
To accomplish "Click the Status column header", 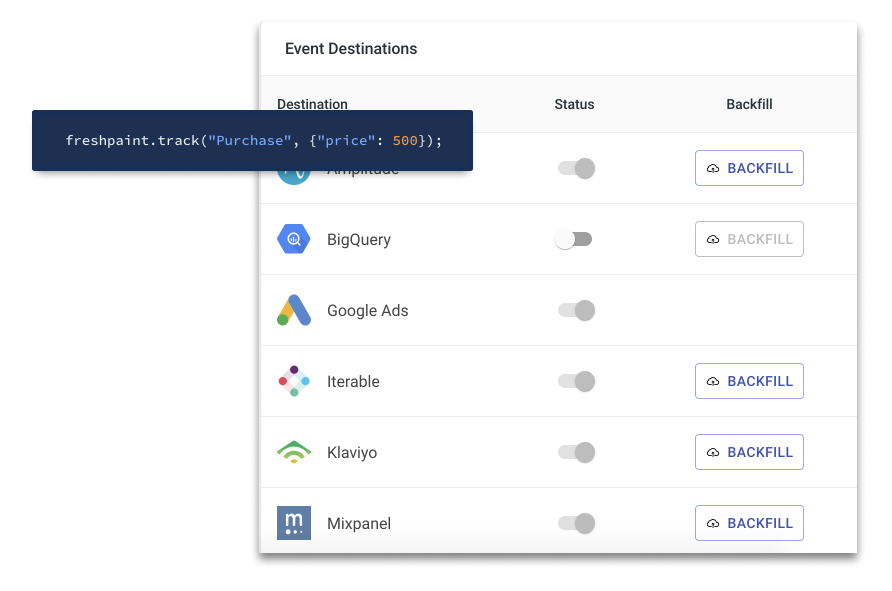I will click(x=574, y=104).
